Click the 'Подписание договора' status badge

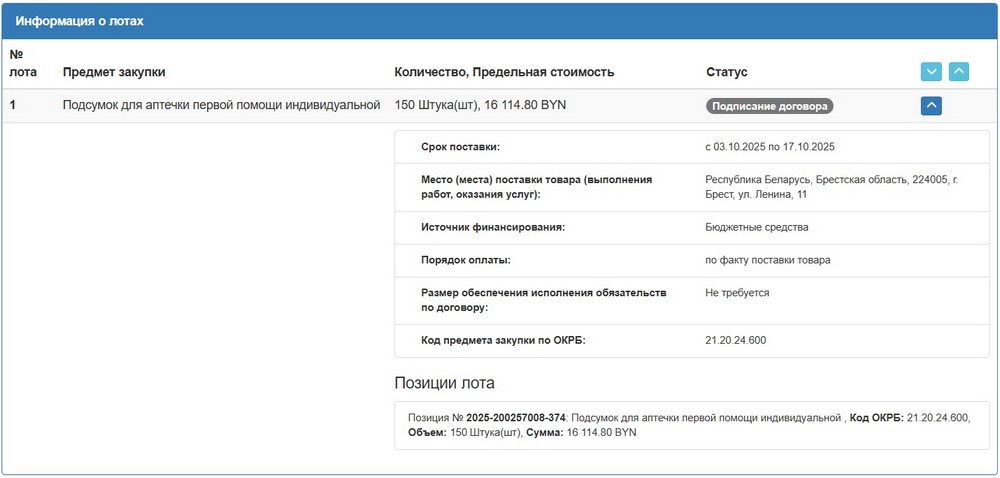(x=770, y=106)
